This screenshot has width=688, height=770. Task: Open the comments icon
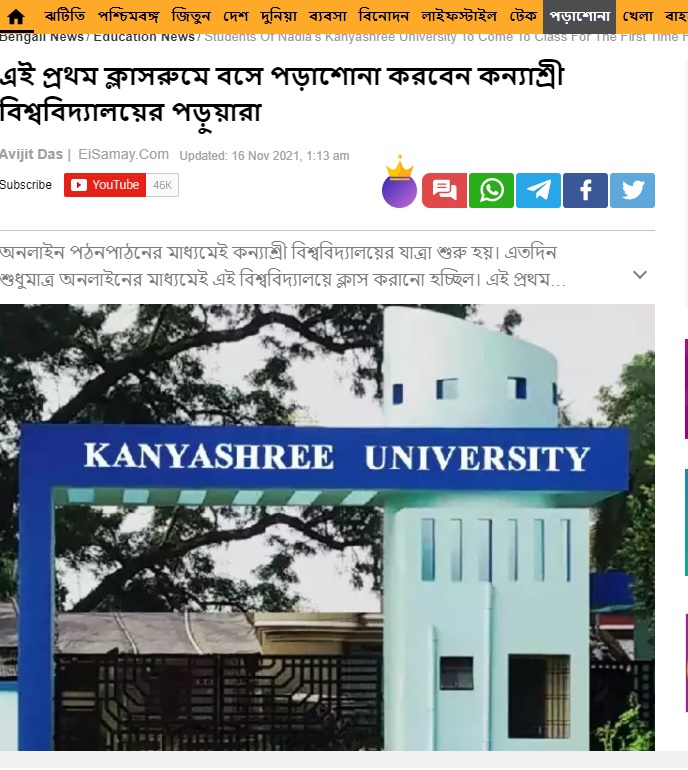[x=444, y=191]
